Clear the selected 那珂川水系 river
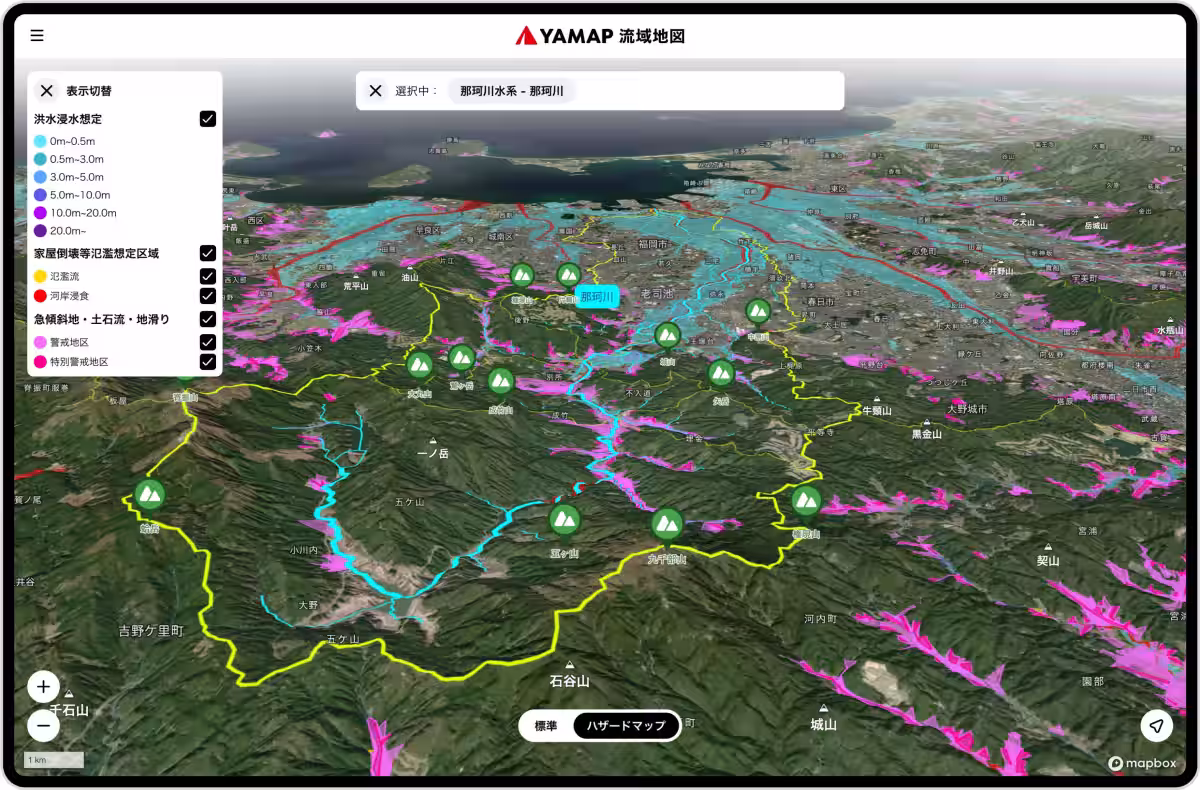 375,91
